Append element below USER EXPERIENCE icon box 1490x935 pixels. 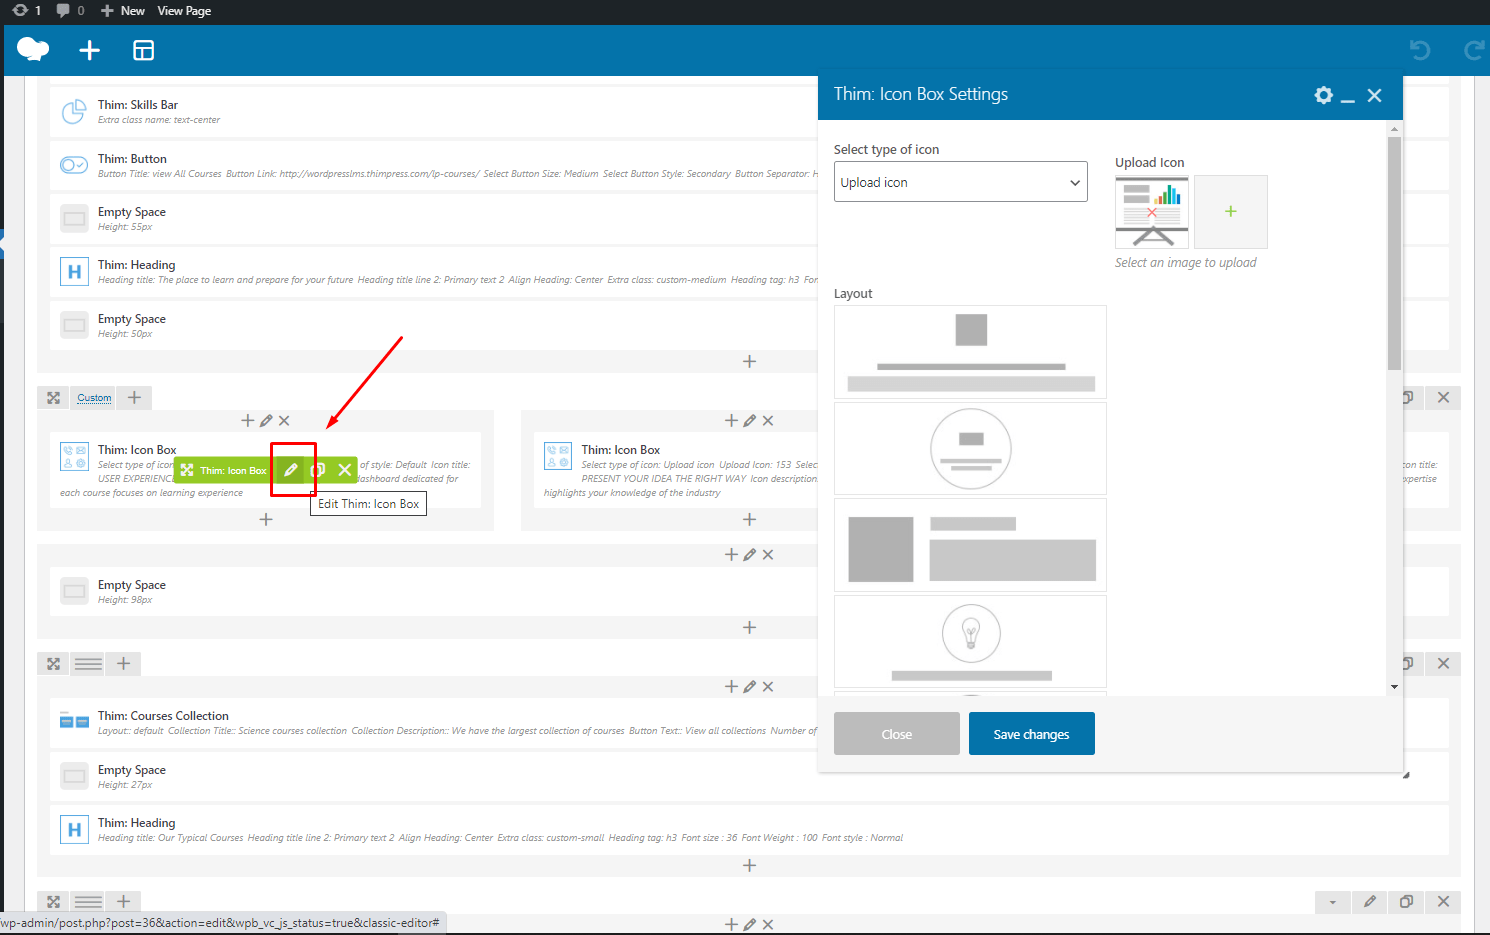tap(266, 519)
